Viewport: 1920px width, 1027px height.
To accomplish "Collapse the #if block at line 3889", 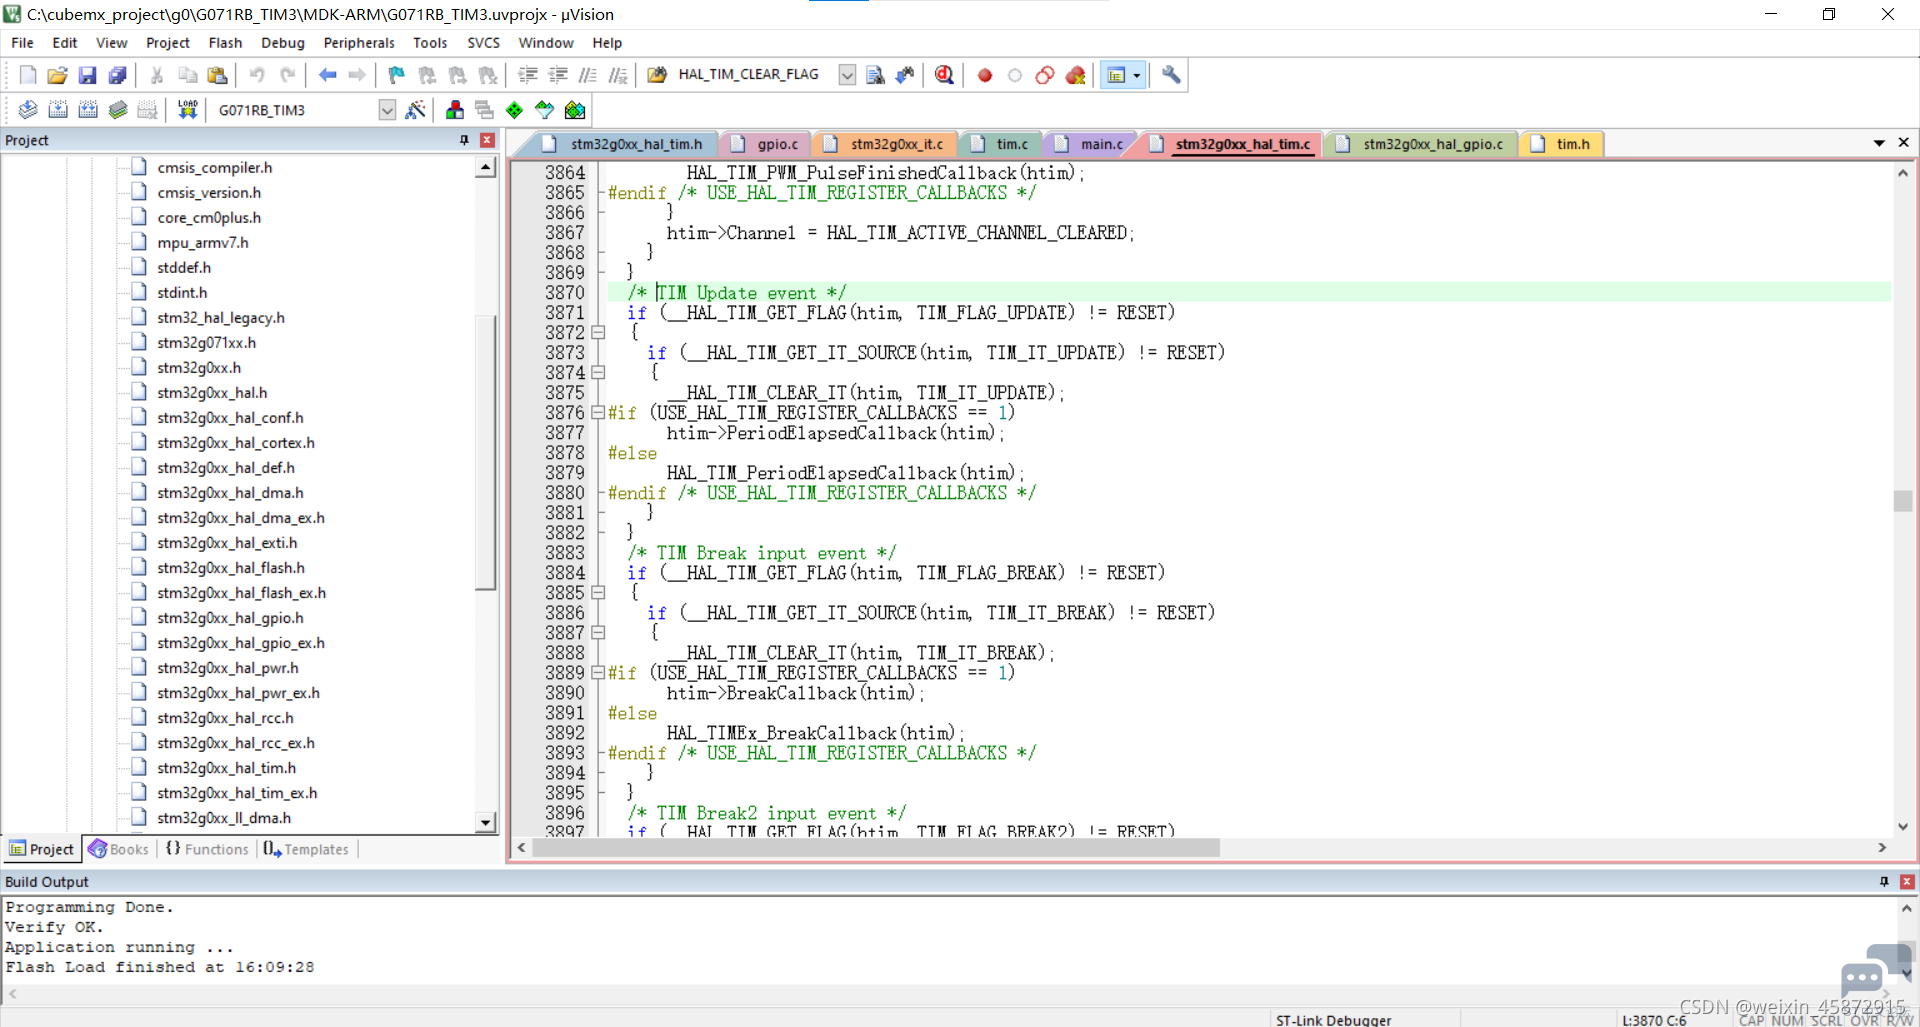I will [598, 672].
